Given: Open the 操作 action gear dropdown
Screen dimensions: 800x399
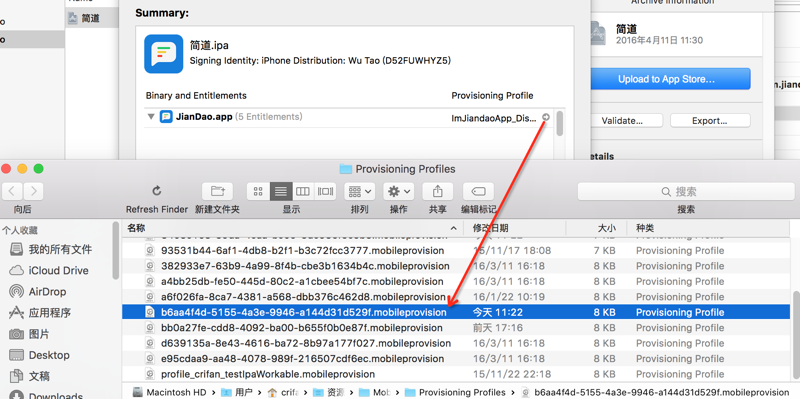Looking at the screenshot, I should pos(398,191).
